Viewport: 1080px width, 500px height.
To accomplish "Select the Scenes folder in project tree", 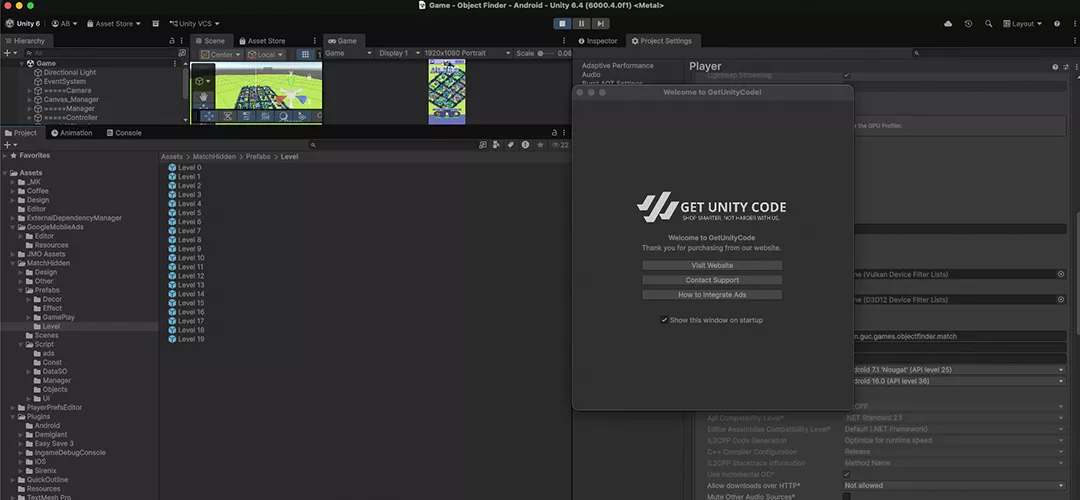I will 46,335.
